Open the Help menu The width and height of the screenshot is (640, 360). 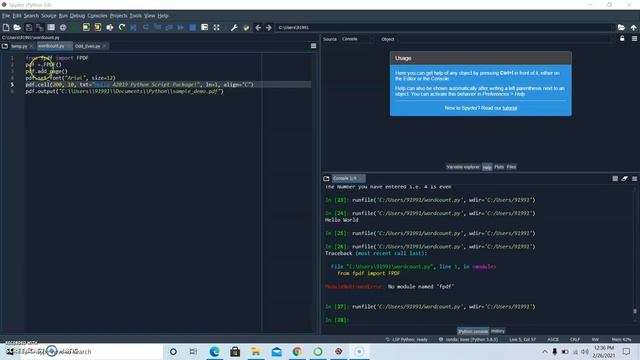pyautogui.click(x=163, y=16)
